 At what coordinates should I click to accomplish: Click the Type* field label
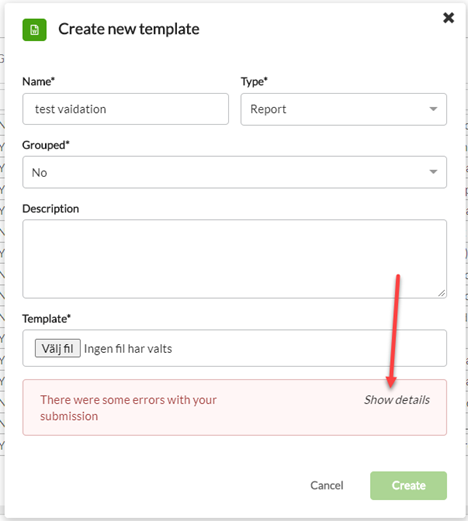[254, 81]
